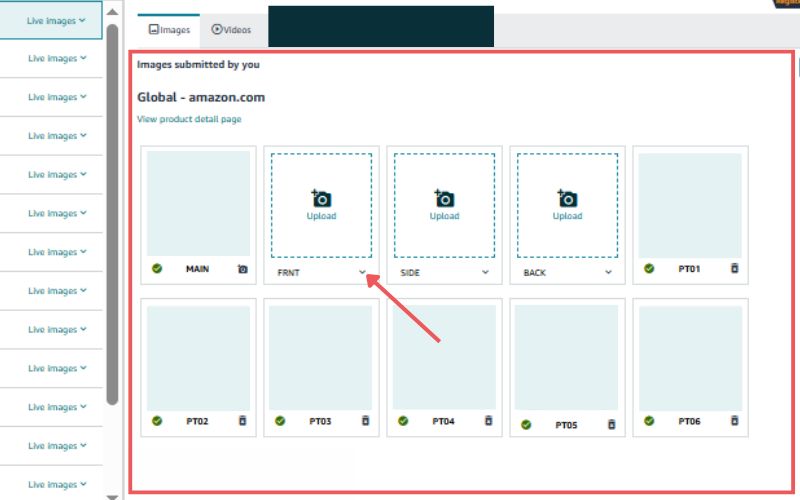
Task: Click the sidebar scrollbar up arrow
Action: [113, 12]
